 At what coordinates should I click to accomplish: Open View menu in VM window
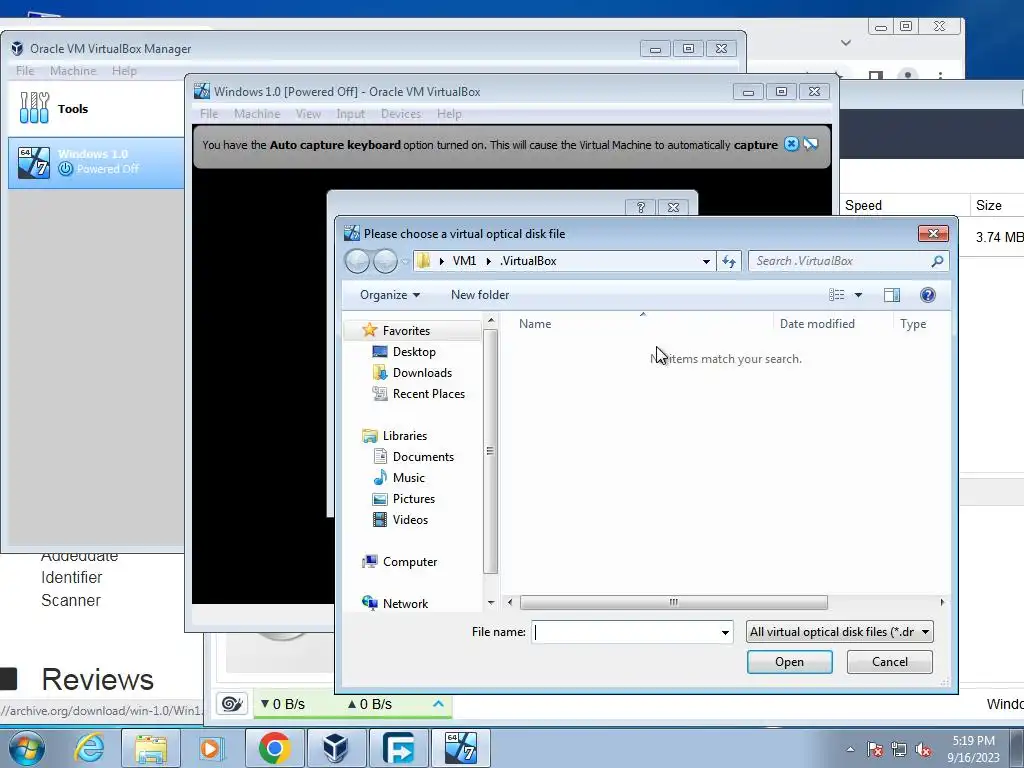coord(308,114)
